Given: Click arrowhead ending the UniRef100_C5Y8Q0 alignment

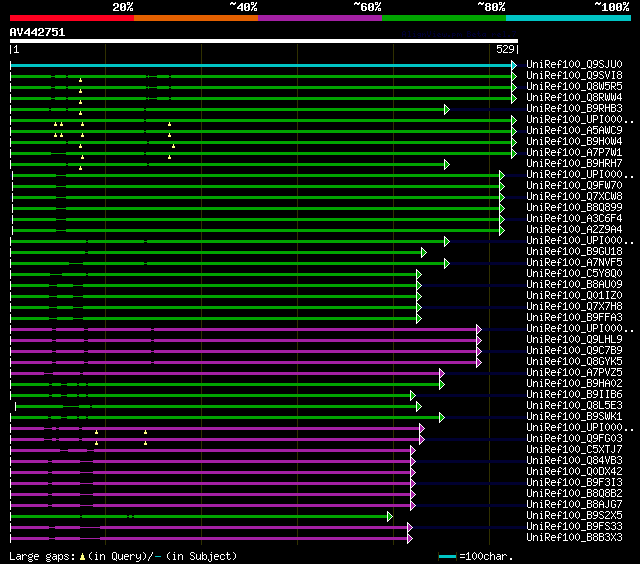Looking at the screenshot, I should click(x=419, y=274).
